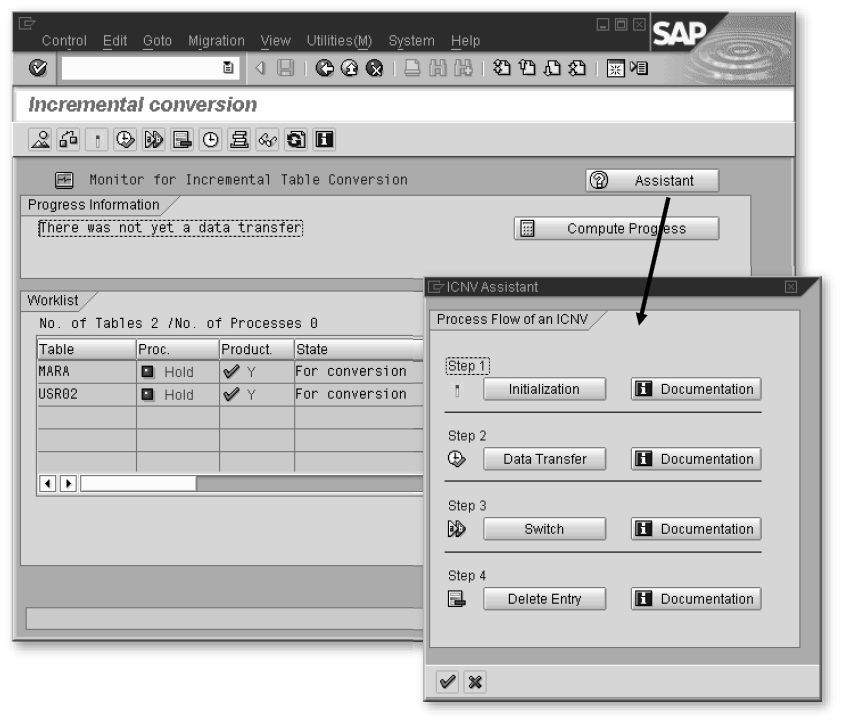Open the command field history dropdown

click(228, 68)
